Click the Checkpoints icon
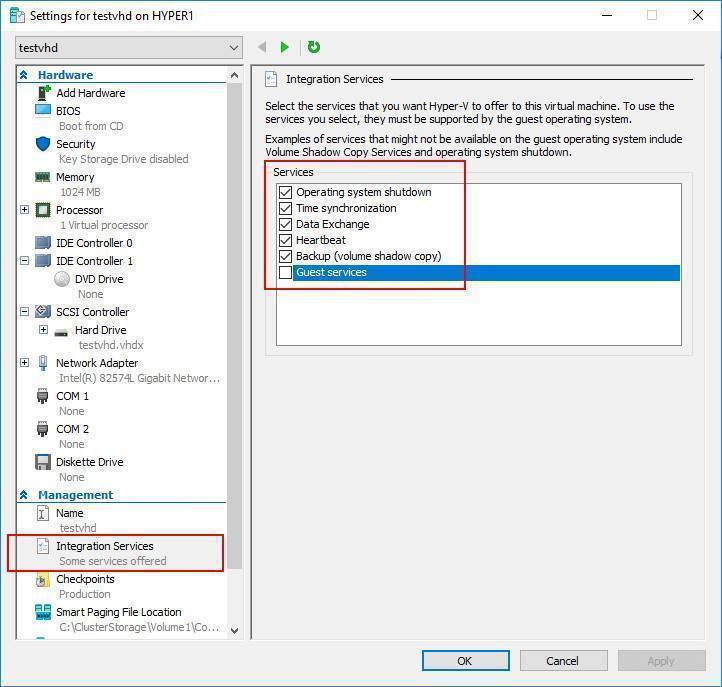The height and width of the screenshot is (687, 722). click(42, 579)
